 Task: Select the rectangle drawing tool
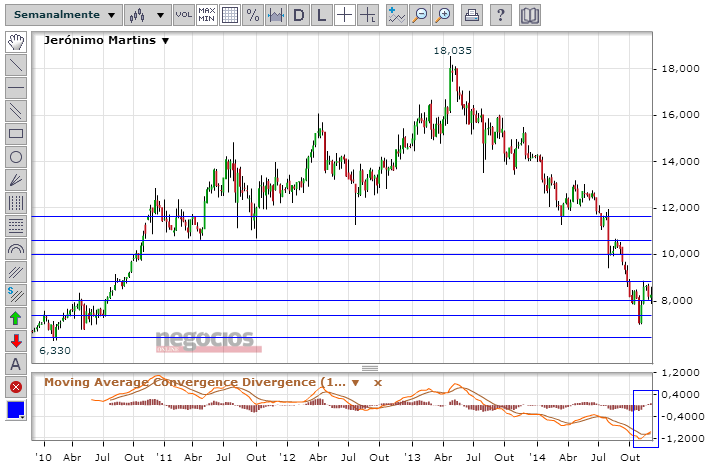(16, 134)
